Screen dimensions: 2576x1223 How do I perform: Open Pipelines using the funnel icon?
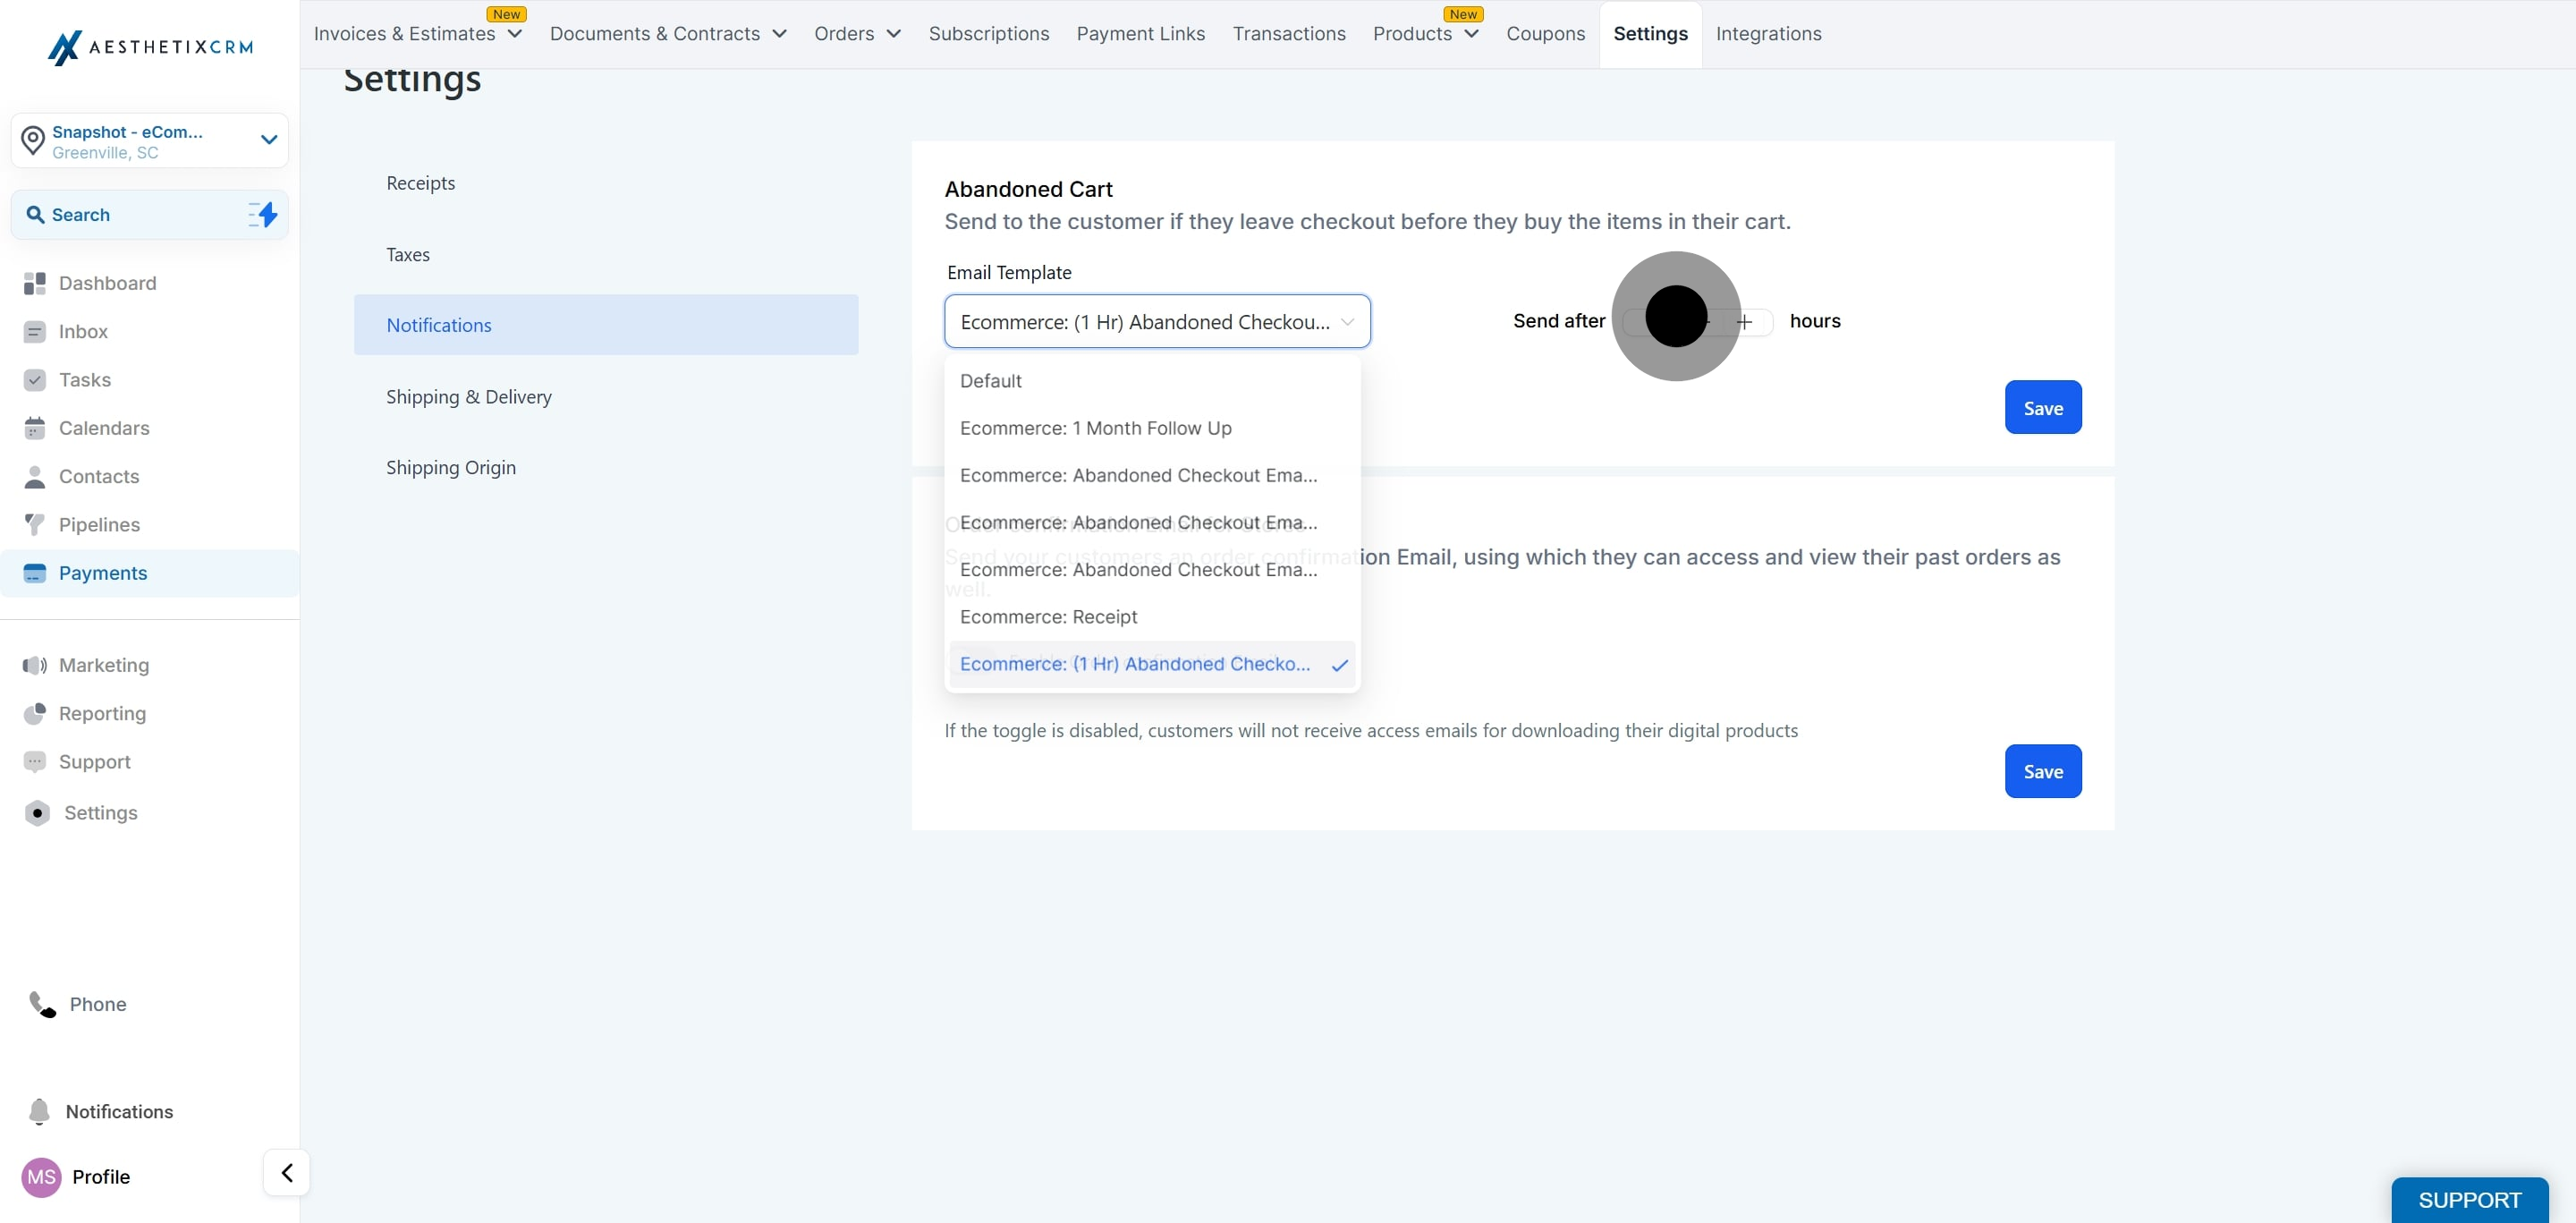(34, 524)
